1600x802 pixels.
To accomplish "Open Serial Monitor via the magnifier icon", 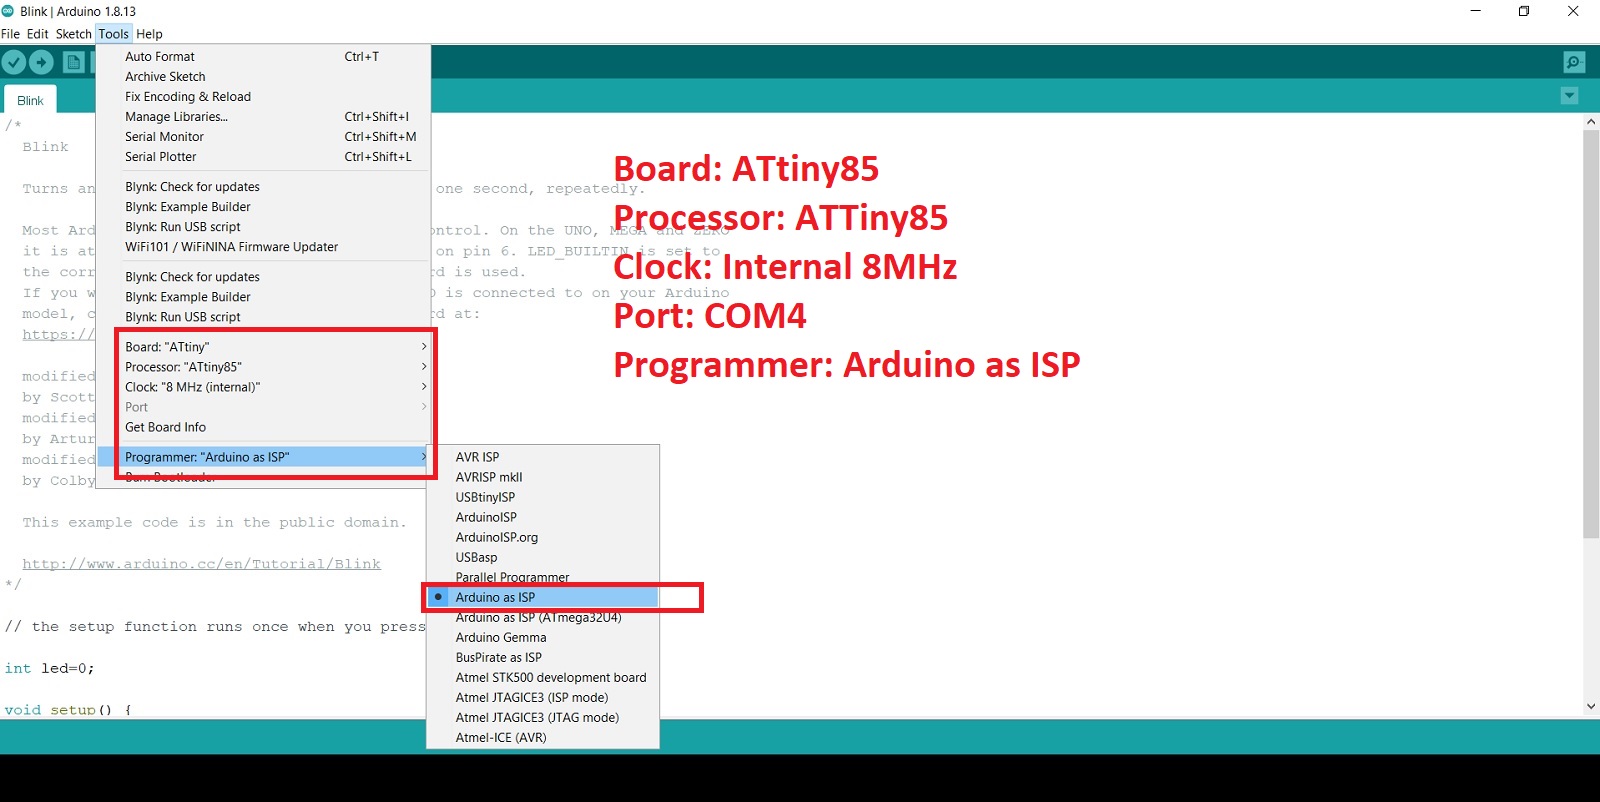I will 1574,62.
